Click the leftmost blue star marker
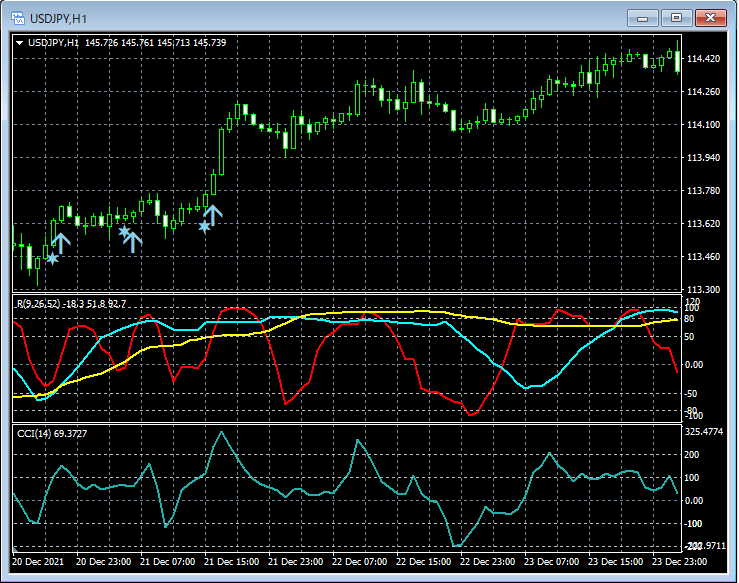This screenshot has width=739, height=583. [52, 259]
